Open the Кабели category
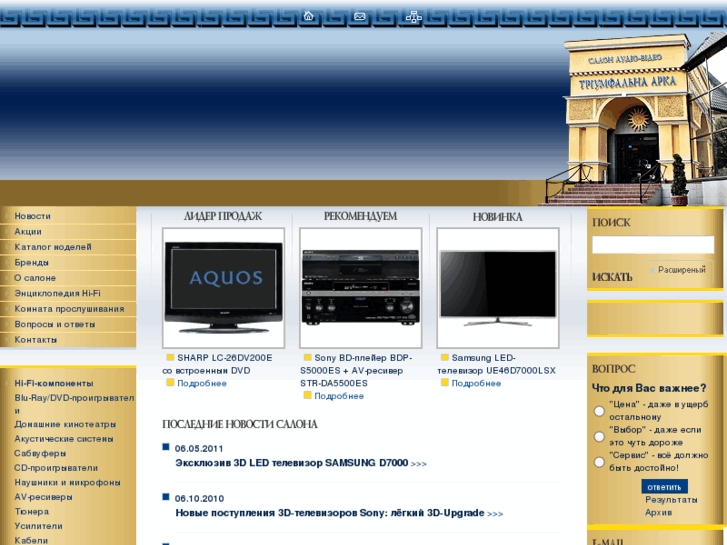This screenshot has width=727, height=545. coord(31,540)
